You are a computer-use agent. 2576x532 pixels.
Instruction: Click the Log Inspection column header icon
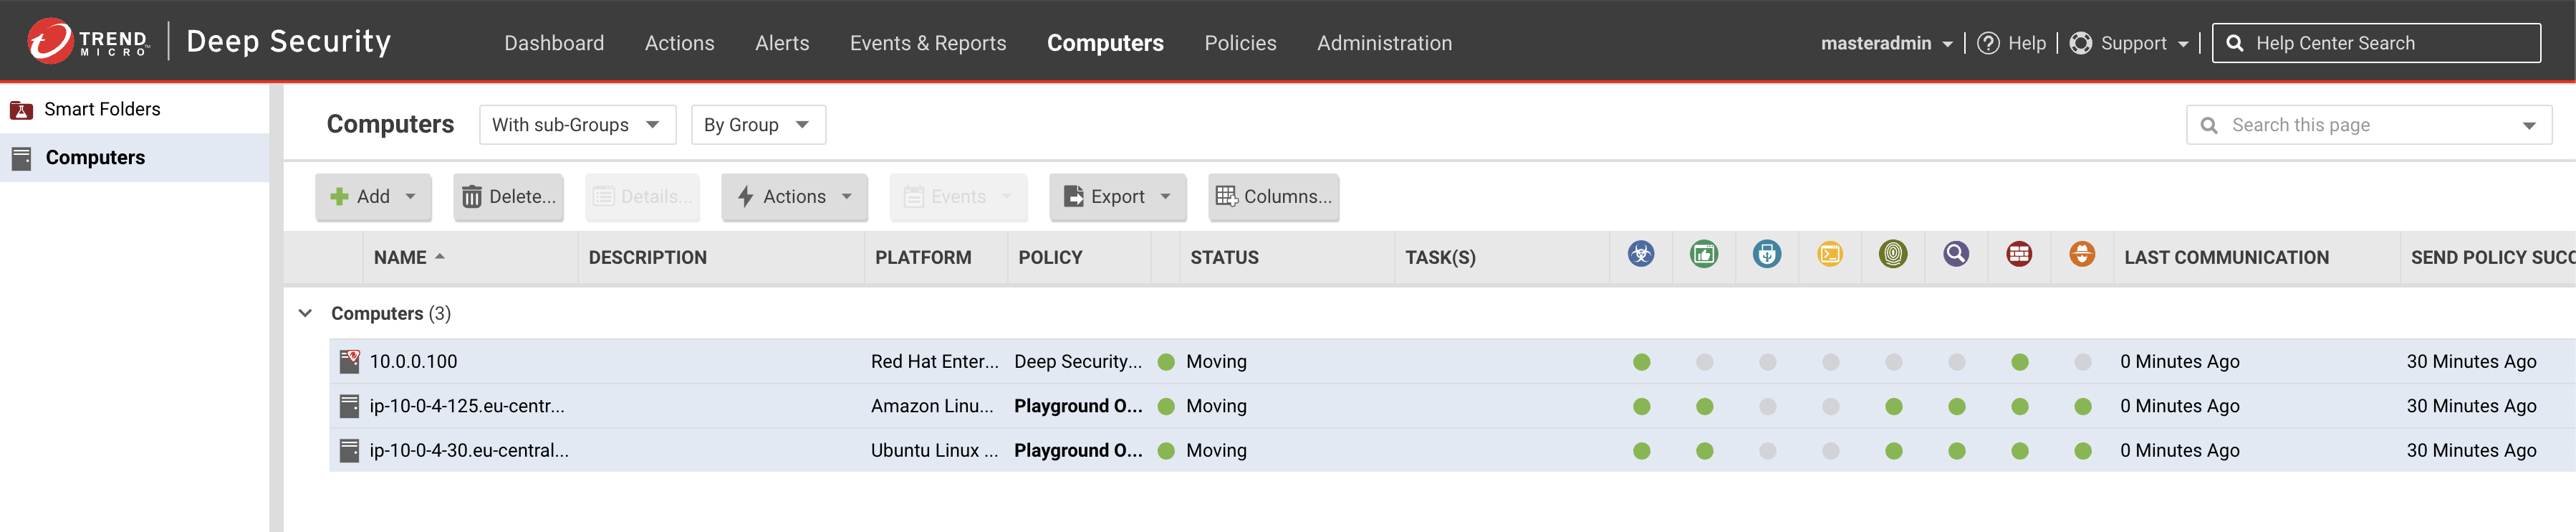(x=1956, y=254)
